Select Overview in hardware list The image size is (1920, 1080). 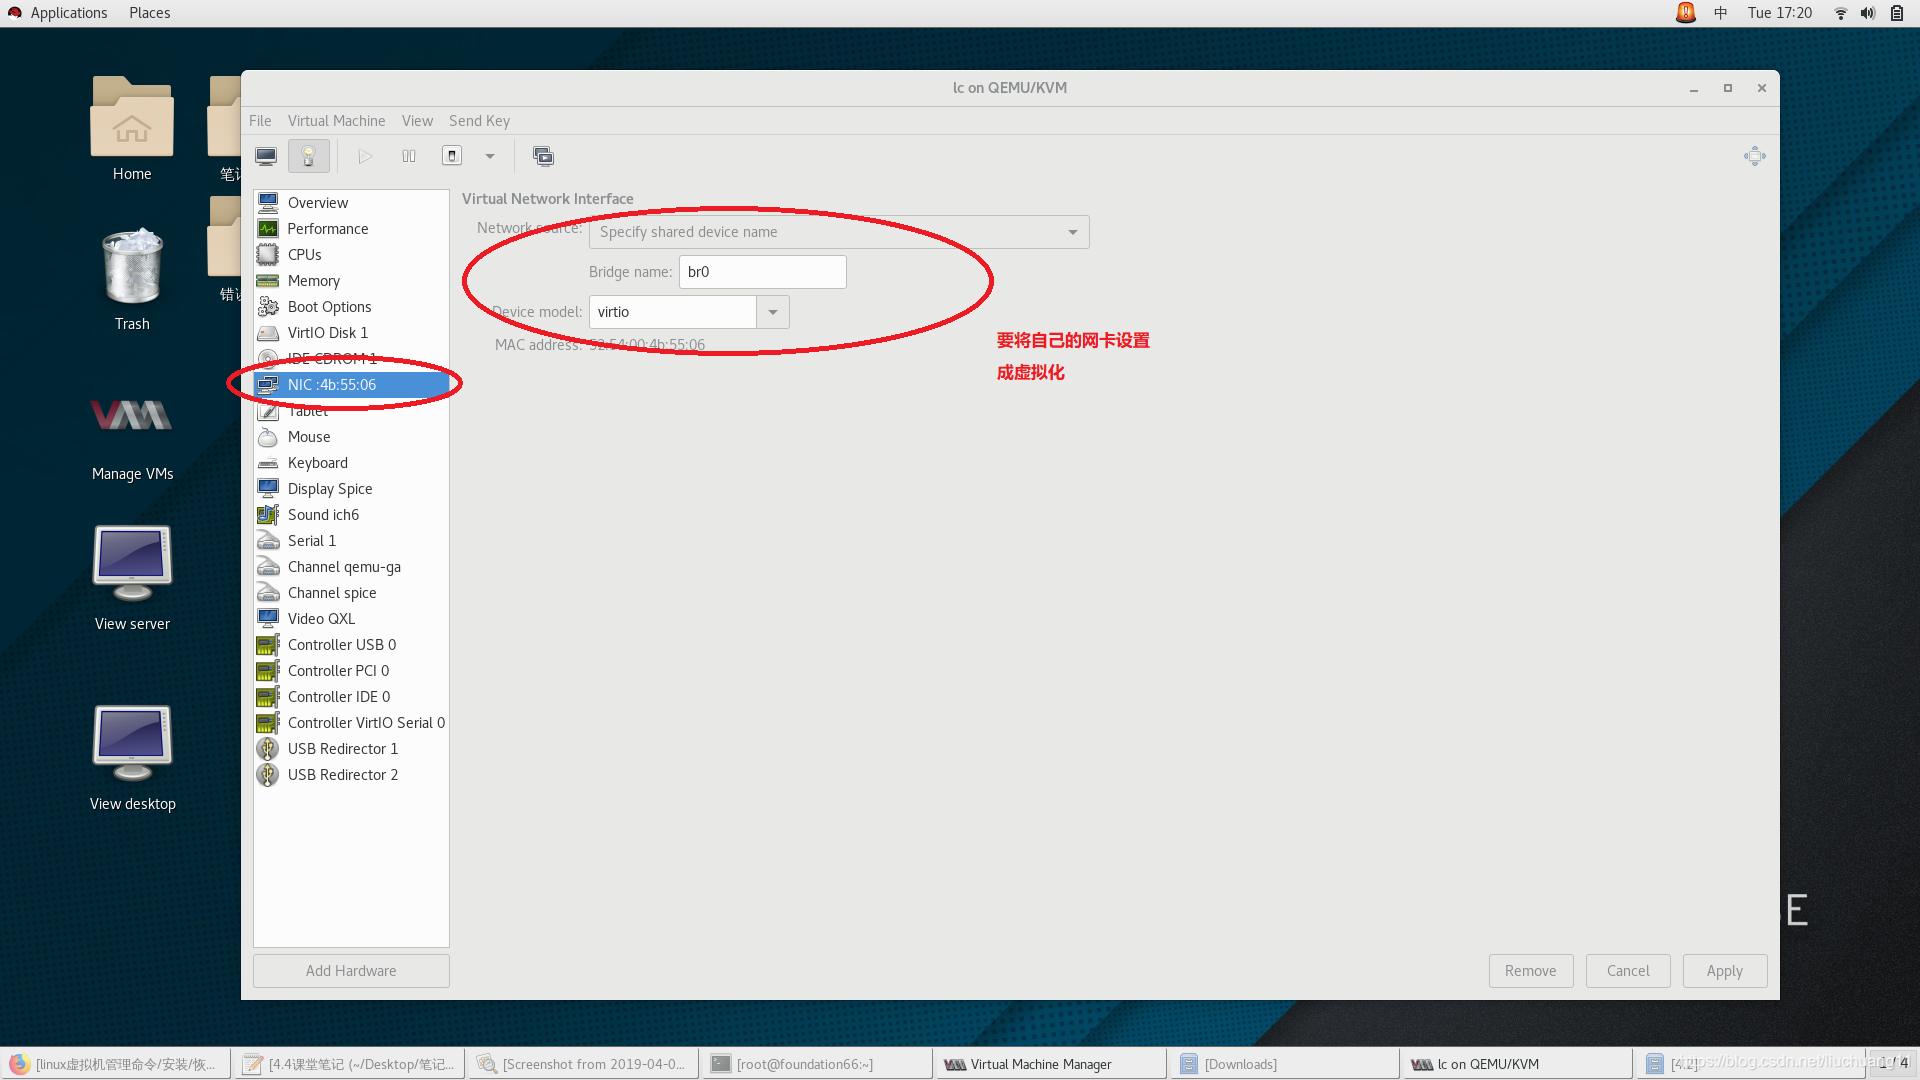point(351,203)
